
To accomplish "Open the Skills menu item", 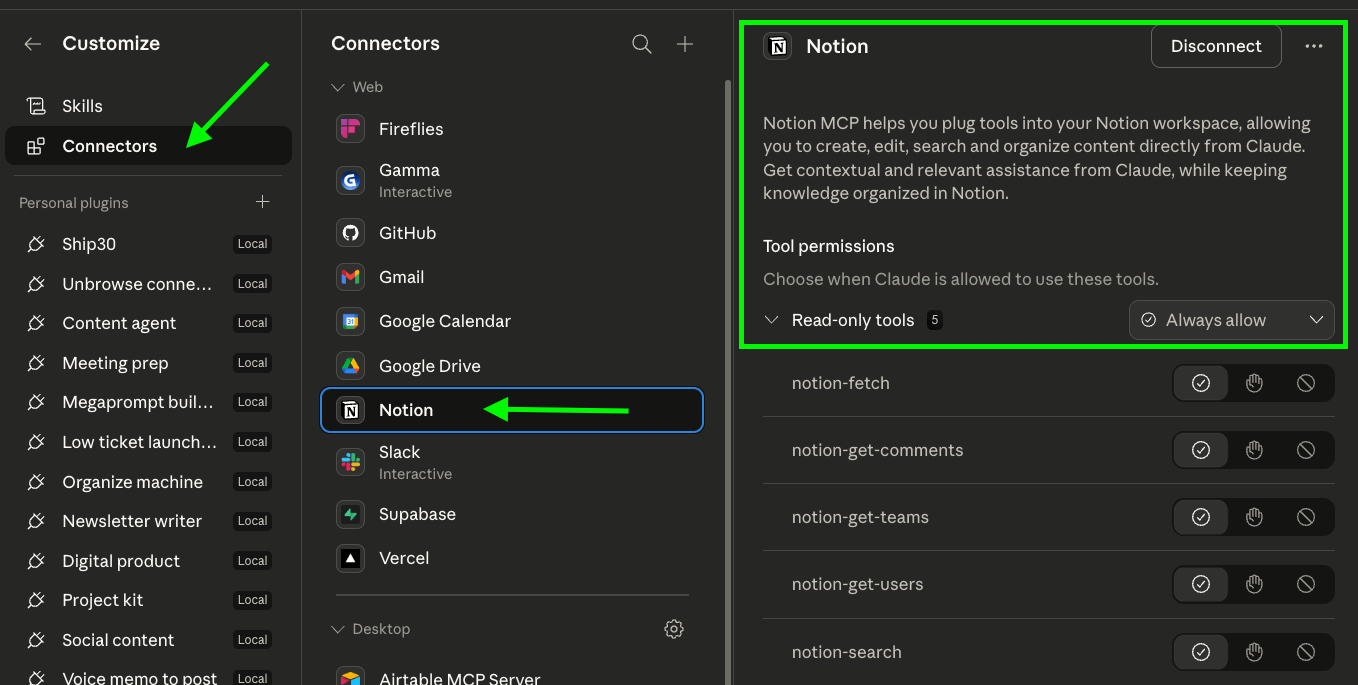I will (82, 106).
